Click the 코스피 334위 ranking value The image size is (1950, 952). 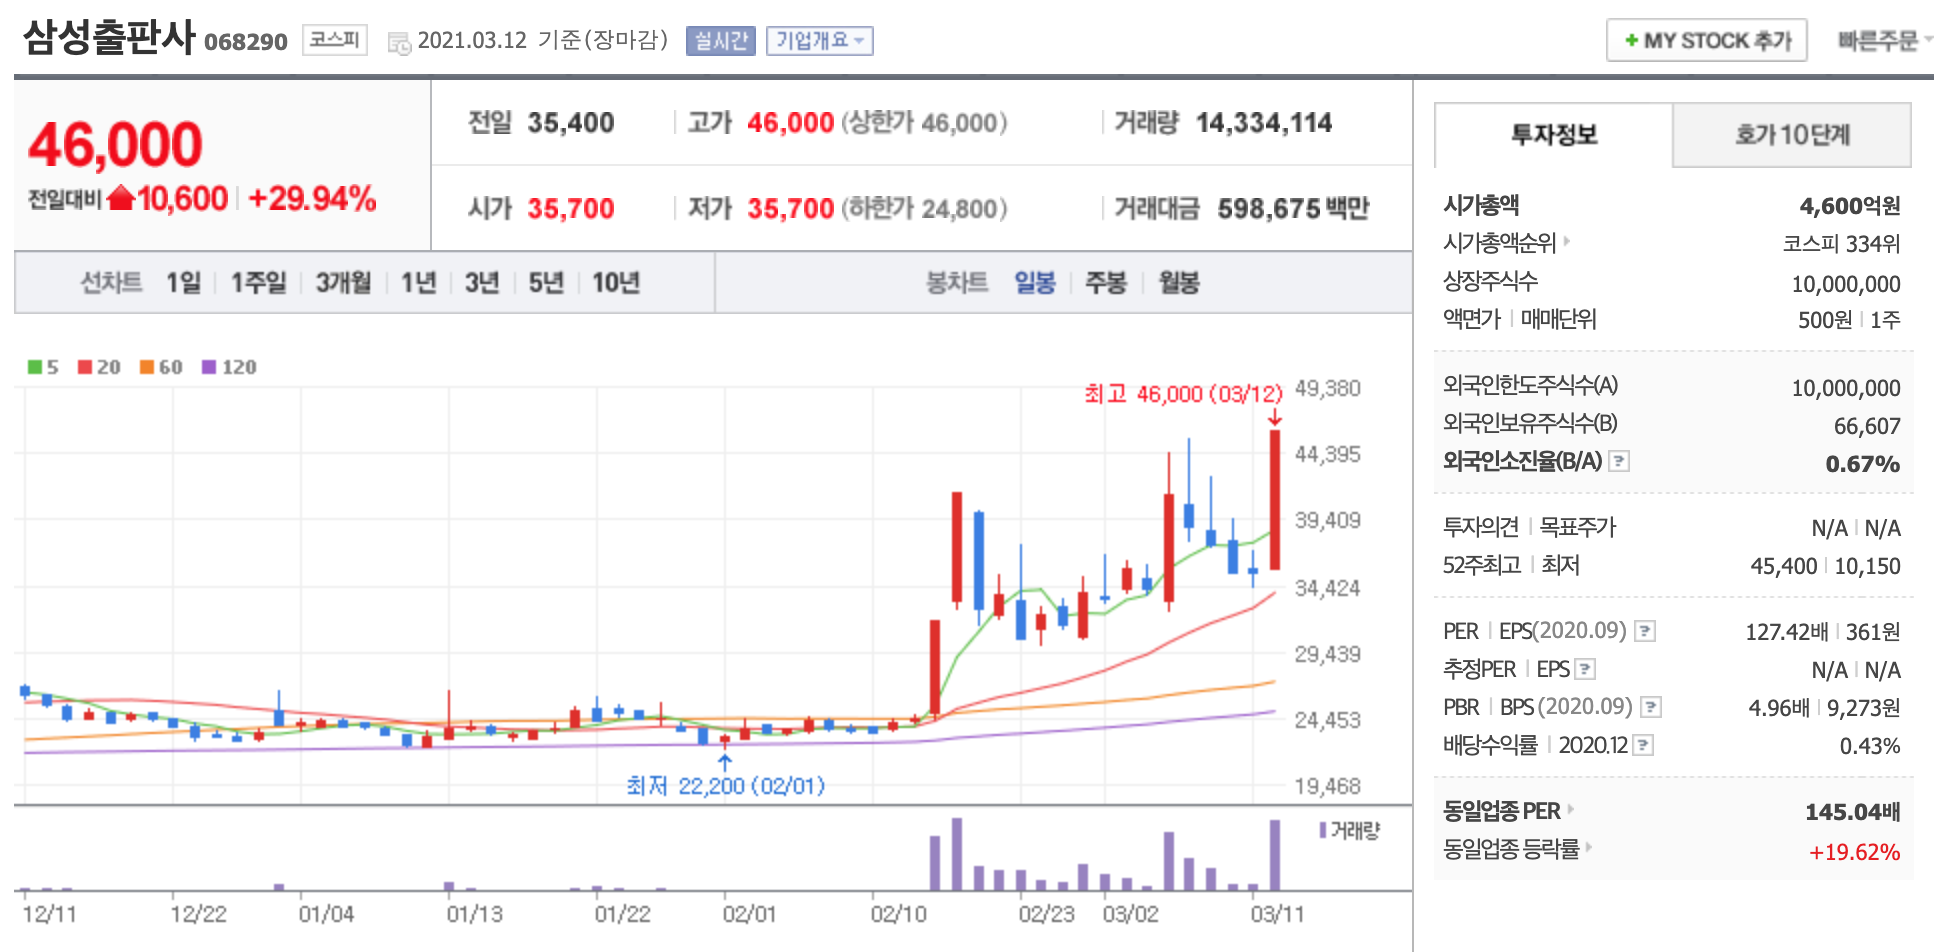[x=1841, y=244]
